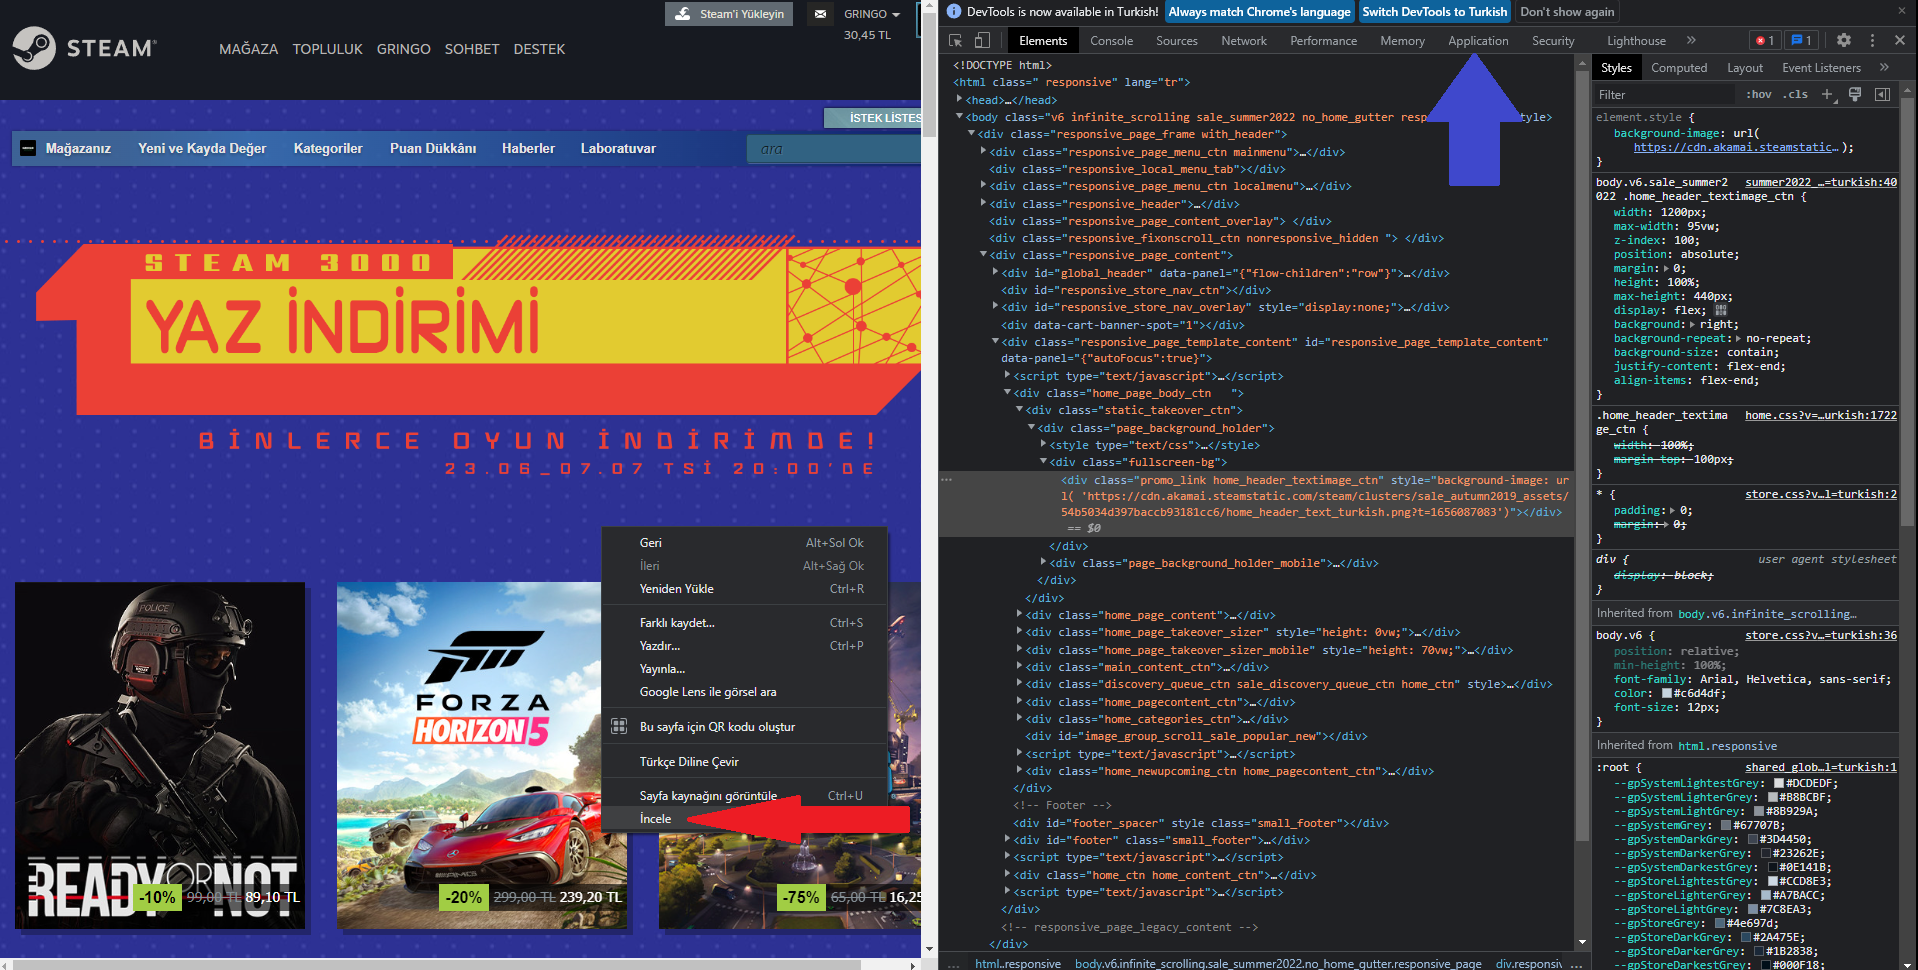
Task: Collapse the body element in DOM tree
Action: click(x=960, y=116)
